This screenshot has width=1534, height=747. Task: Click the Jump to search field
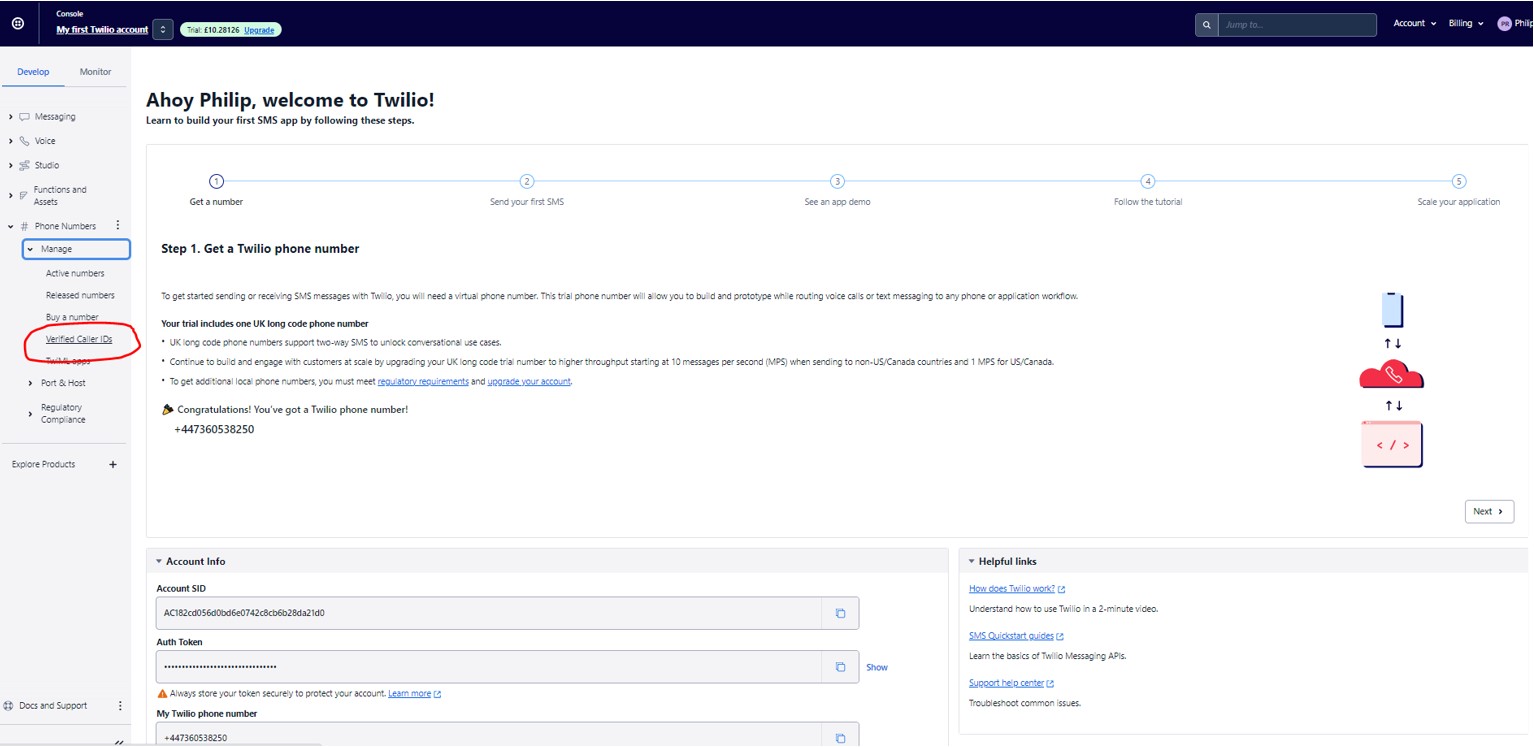click(x=1298, y=24)
